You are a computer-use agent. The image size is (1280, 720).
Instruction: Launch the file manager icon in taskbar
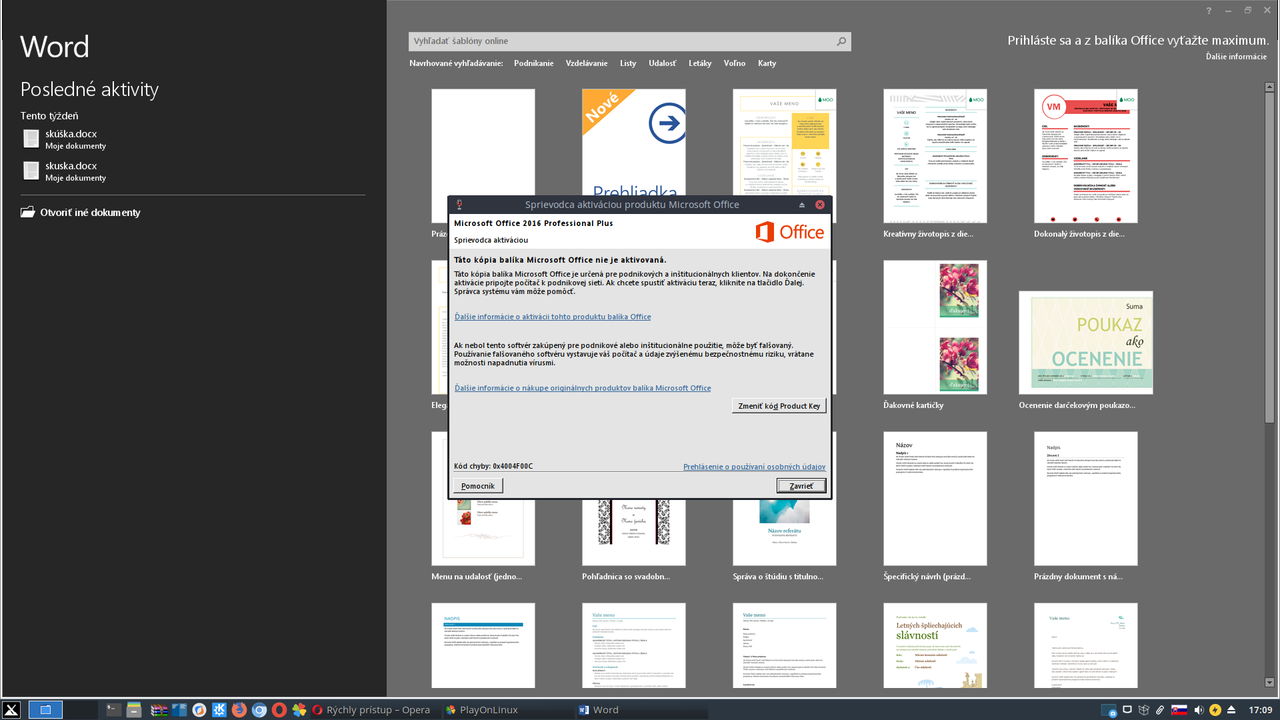click(134, 710)
